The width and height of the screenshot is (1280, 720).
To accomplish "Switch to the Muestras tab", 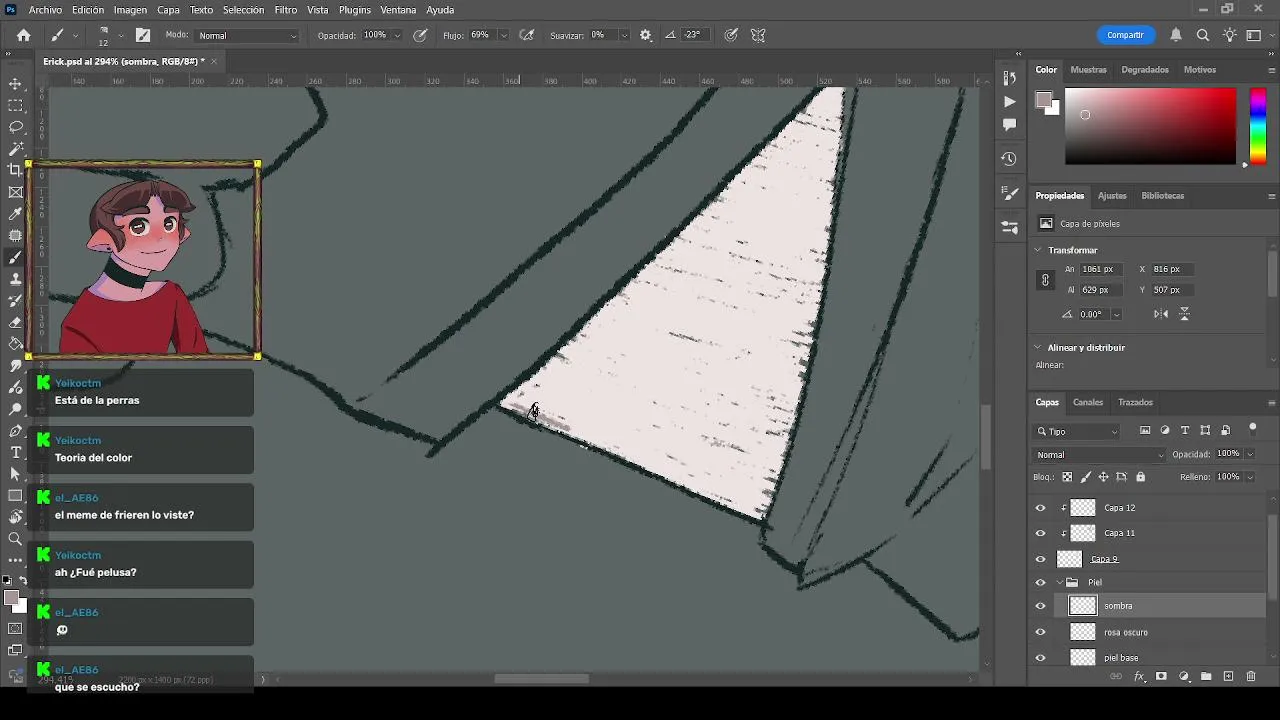I will pos(1088,70).
